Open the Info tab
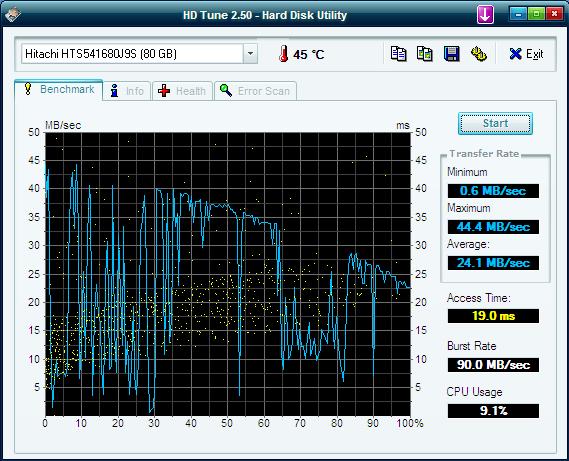This screenshot has width=569, height=461. [x=127, y=91]
